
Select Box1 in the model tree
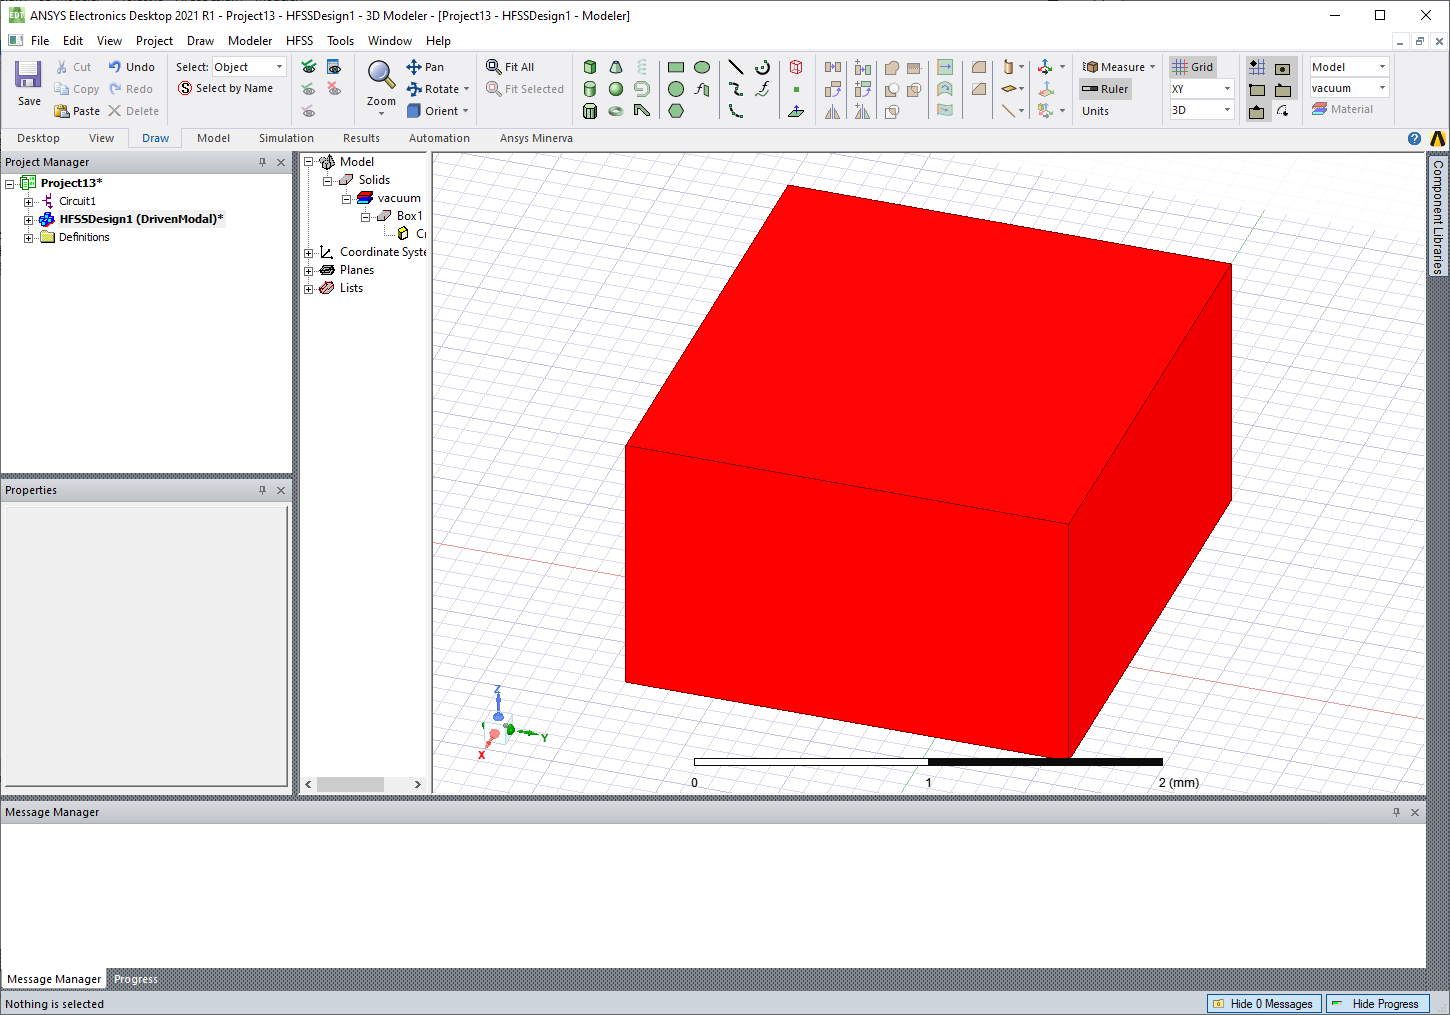pyautogui.click(x=409, y=216)
